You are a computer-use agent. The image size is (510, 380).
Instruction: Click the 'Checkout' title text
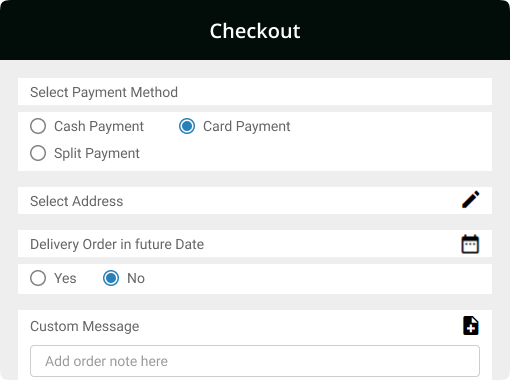pos(255,31)
